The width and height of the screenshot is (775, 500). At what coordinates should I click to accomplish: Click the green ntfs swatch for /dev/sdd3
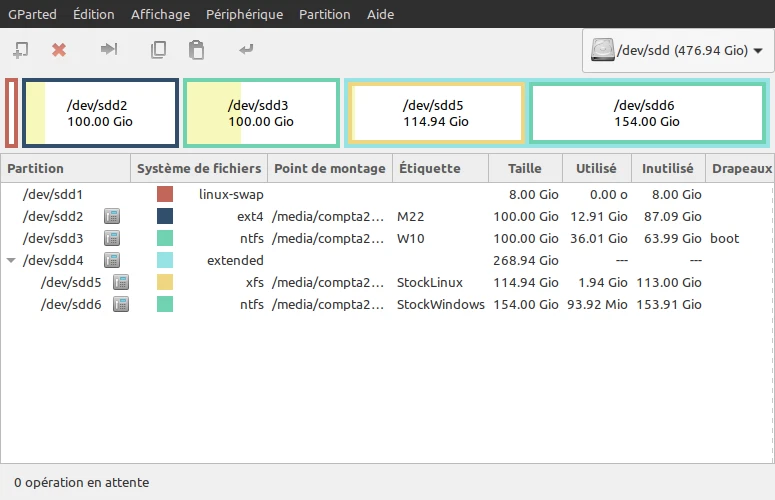click(165, 238)
